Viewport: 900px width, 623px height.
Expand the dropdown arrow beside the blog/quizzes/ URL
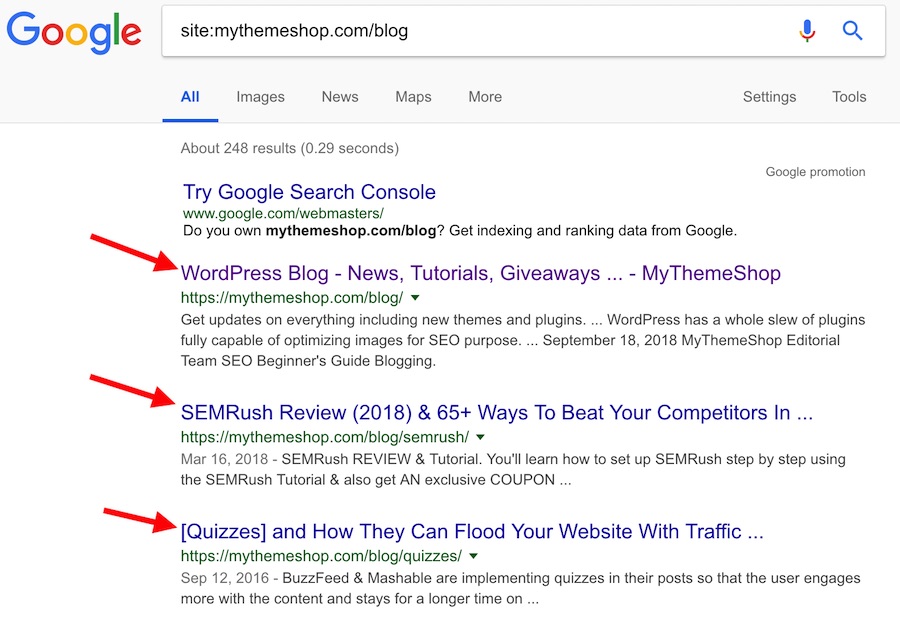coord(474,556)
